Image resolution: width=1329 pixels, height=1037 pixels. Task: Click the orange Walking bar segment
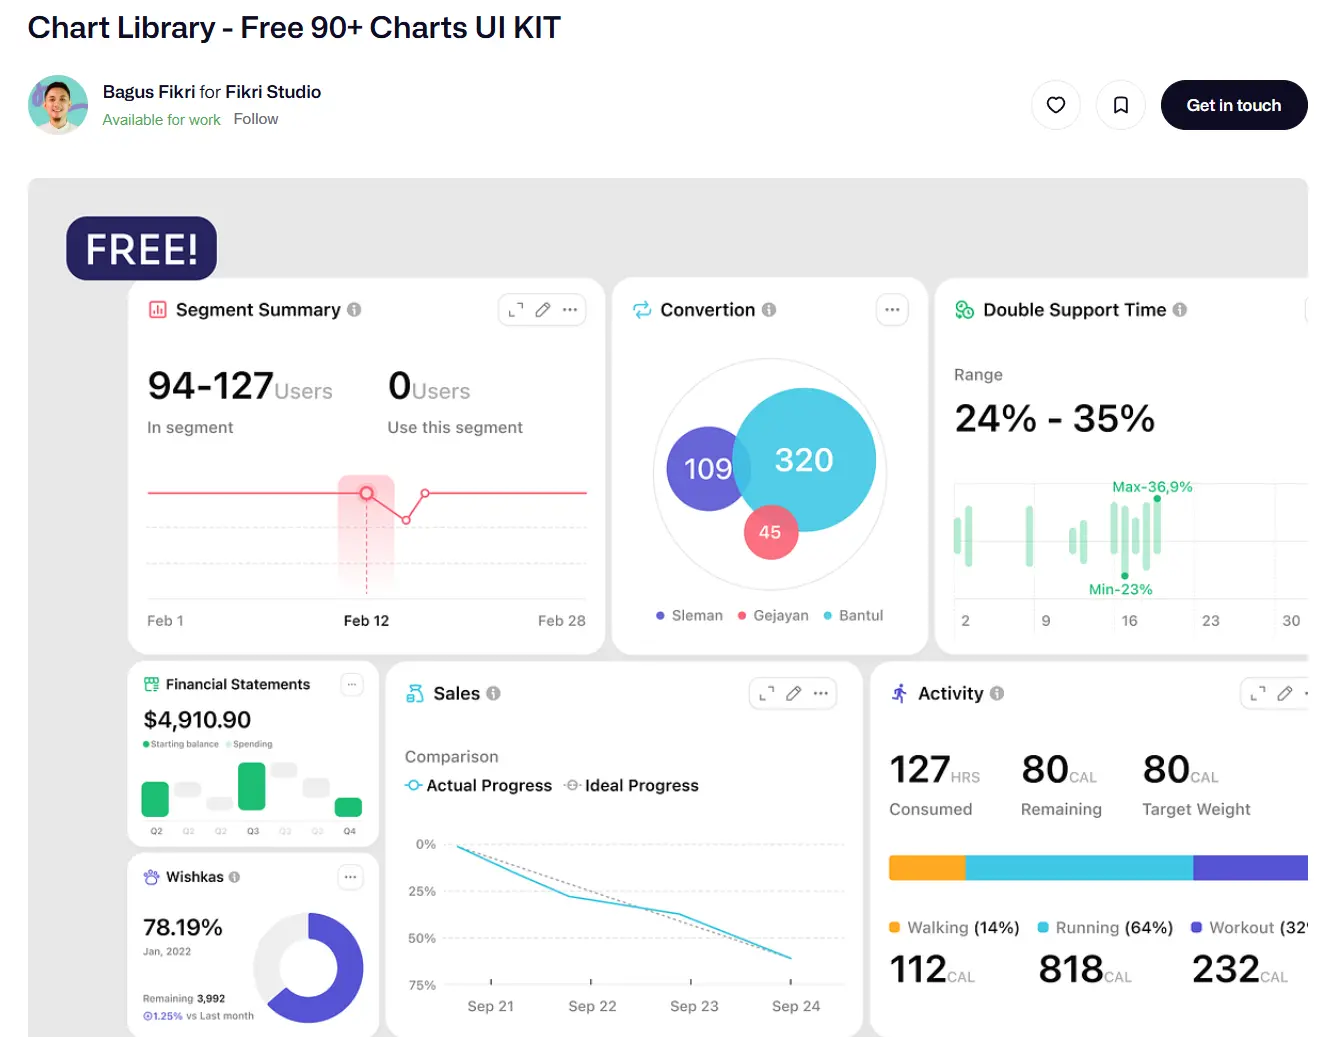(x=927, y=868)
